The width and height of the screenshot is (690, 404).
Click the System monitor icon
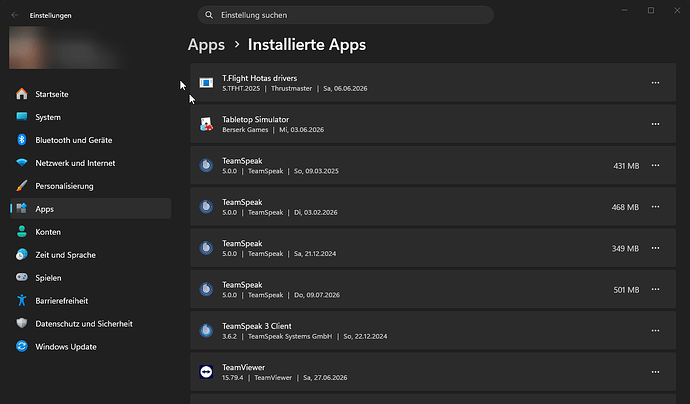[22, 117]
